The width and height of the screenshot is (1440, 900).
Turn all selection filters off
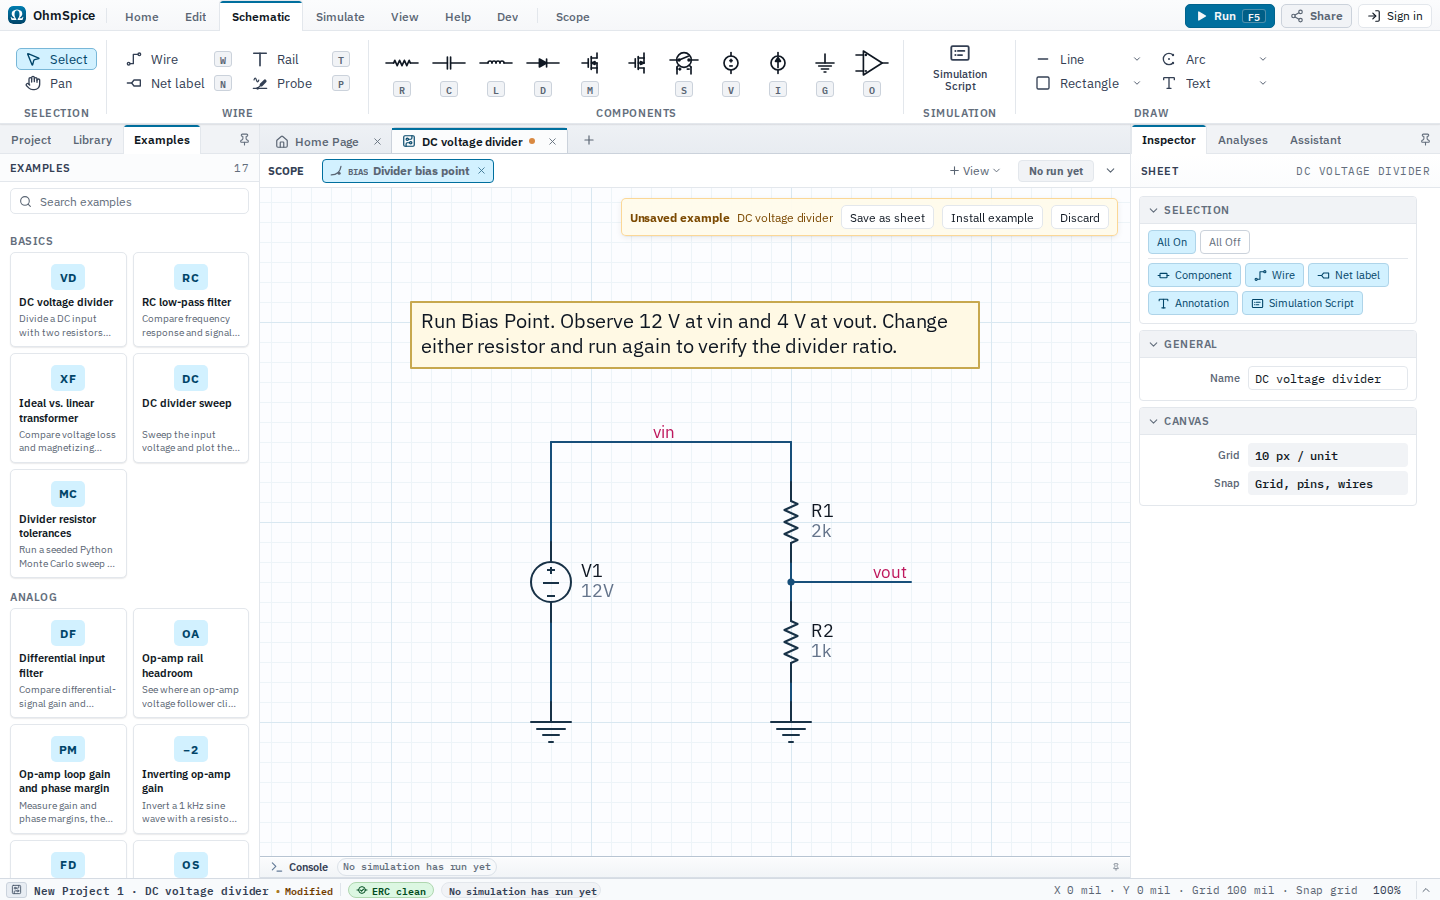coord(1224,242)
